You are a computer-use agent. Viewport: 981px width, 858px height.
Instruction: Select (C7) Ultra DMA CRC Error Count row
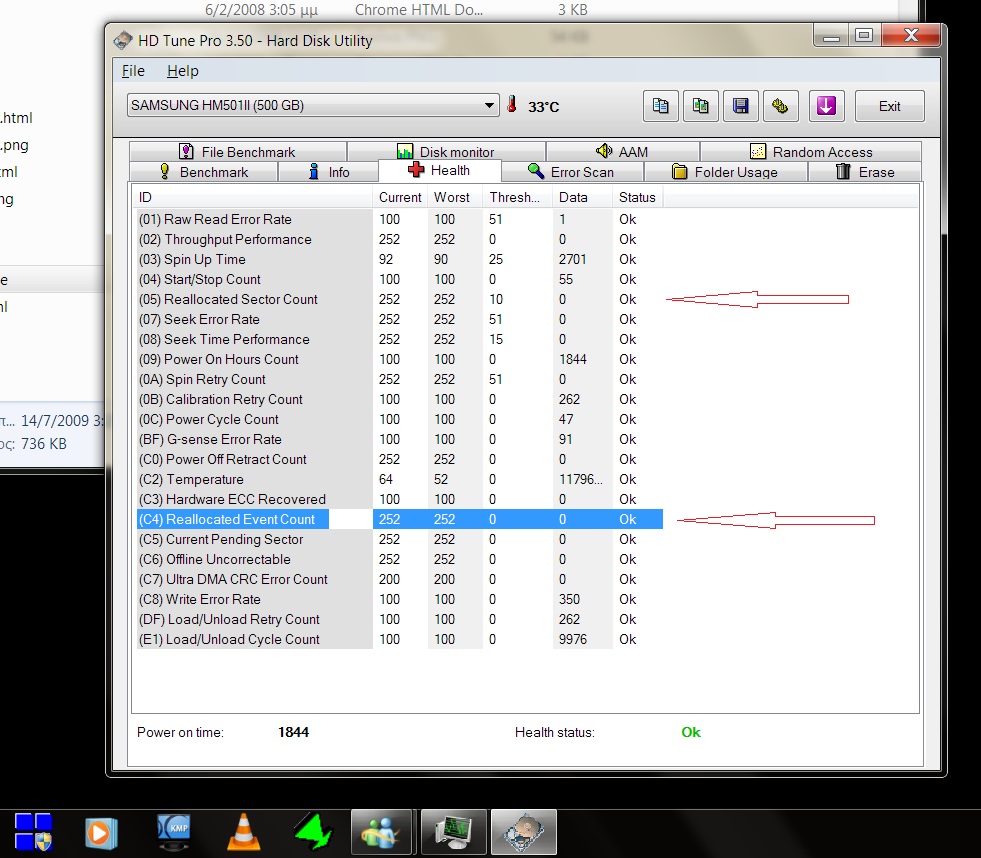click(x=399, y=580)
